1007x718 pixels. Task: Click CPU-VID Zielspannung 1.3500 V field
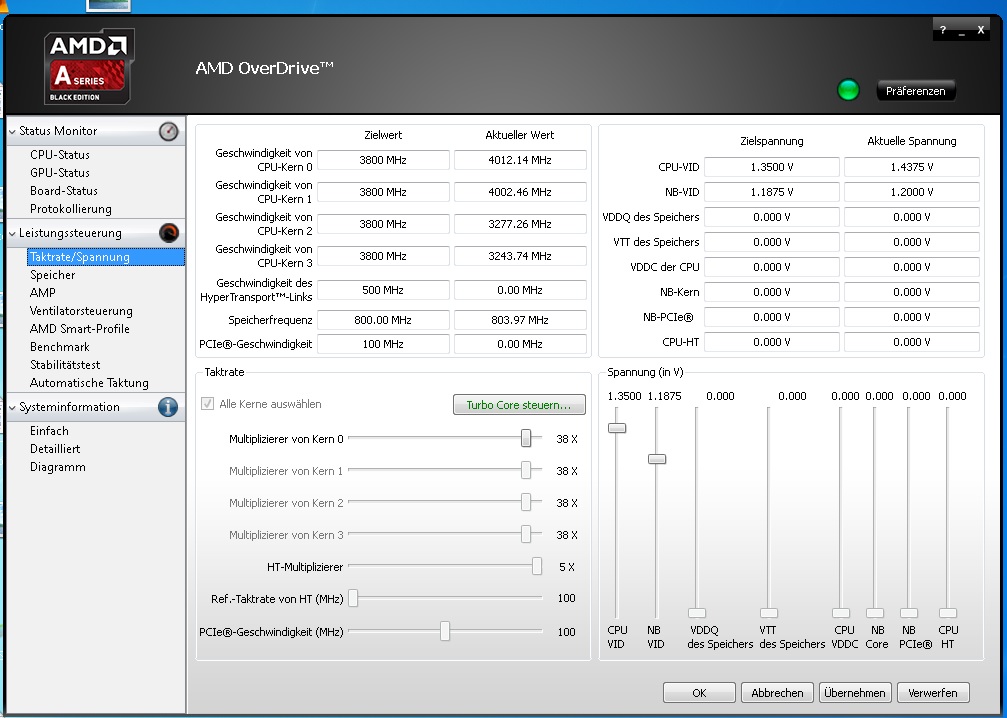771,167
